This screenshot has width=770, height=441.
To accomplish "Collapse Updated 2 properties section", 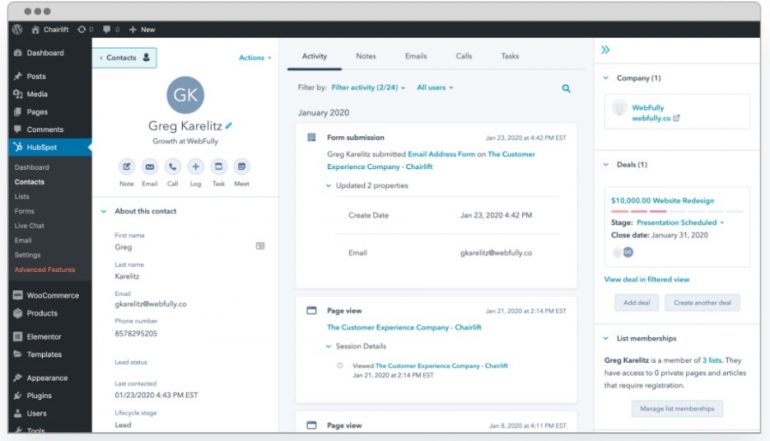I will pos(329,186).
